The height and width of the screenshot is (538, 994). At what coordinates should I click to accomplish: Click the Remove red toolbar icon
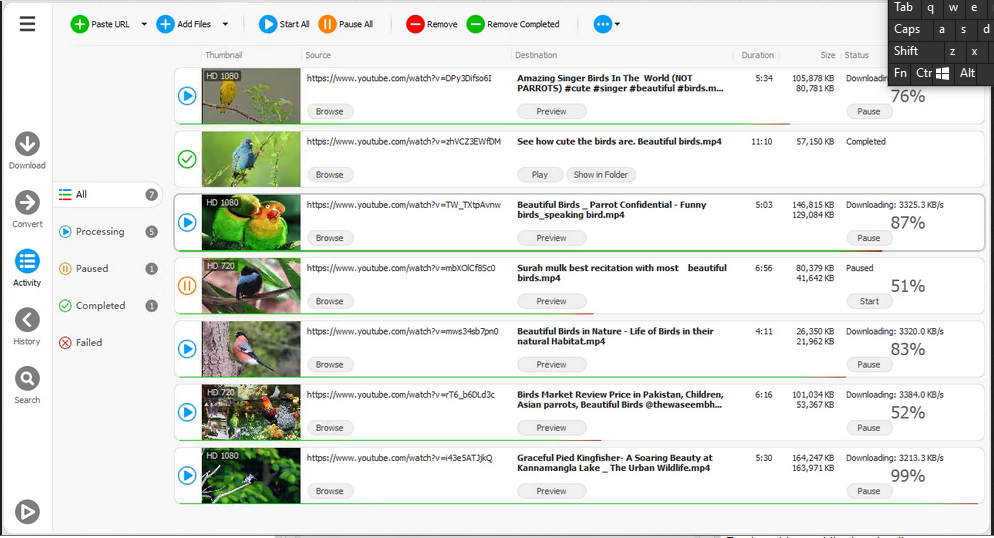(x=415, y=24)
